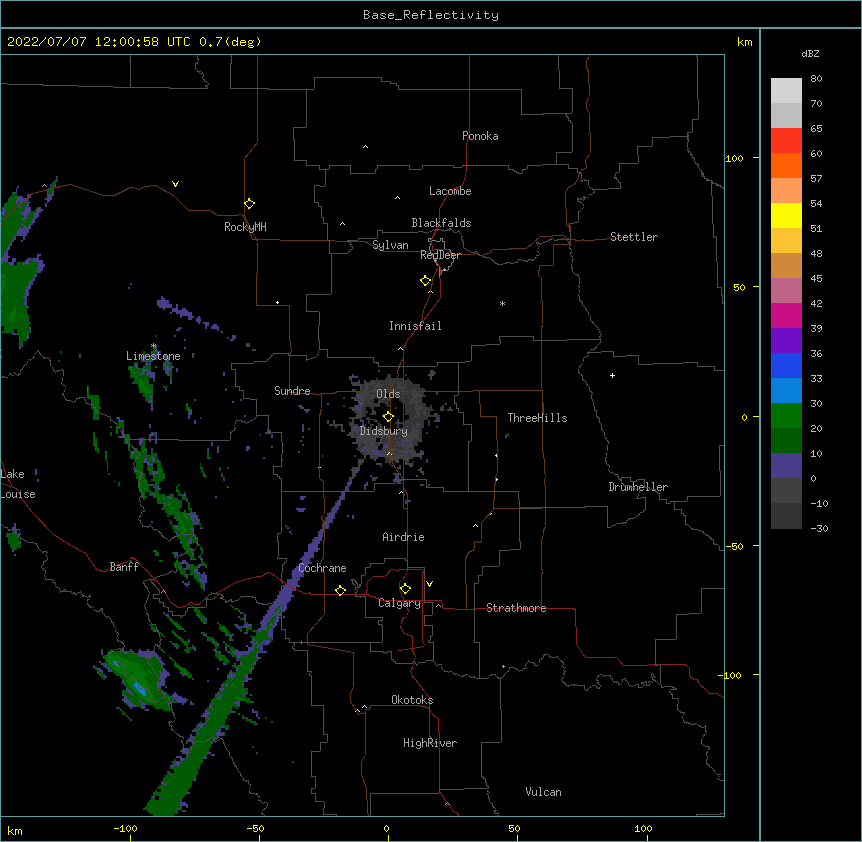Click the Stettler city label
Image resolution: width=862 pixels, height=842 pixels.
[634, 237]
